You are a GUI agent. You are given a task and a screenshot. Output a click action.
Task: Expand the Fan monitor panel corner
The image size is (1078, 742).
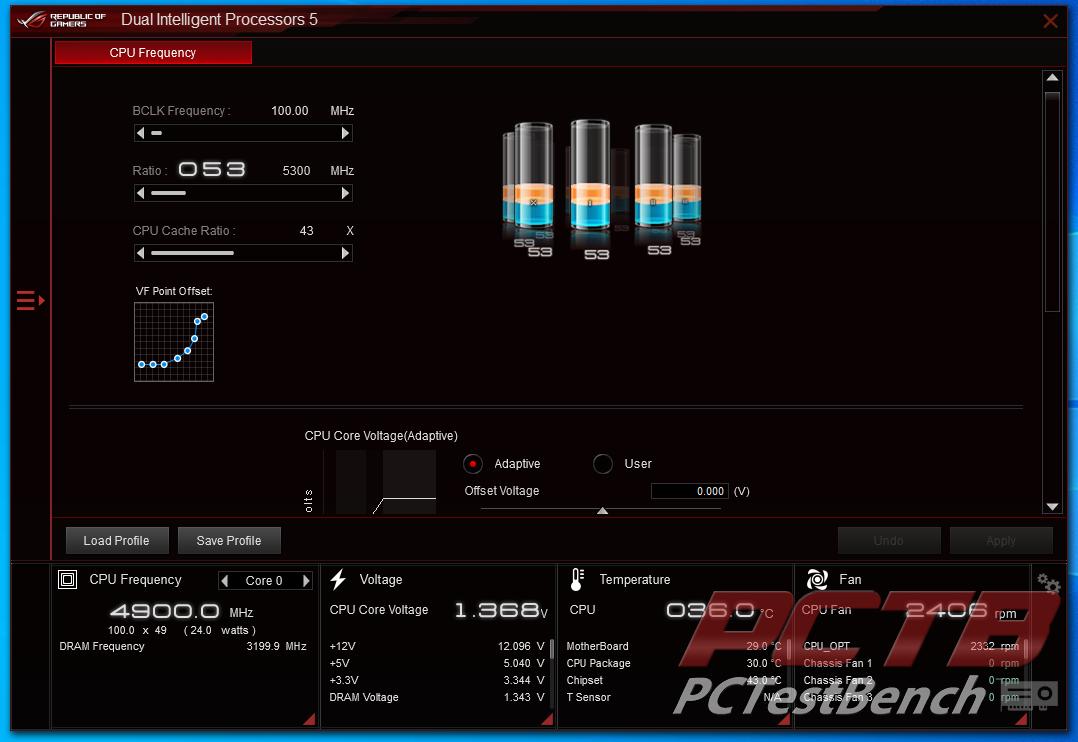pyautogui.click(x=1021, y=719)
